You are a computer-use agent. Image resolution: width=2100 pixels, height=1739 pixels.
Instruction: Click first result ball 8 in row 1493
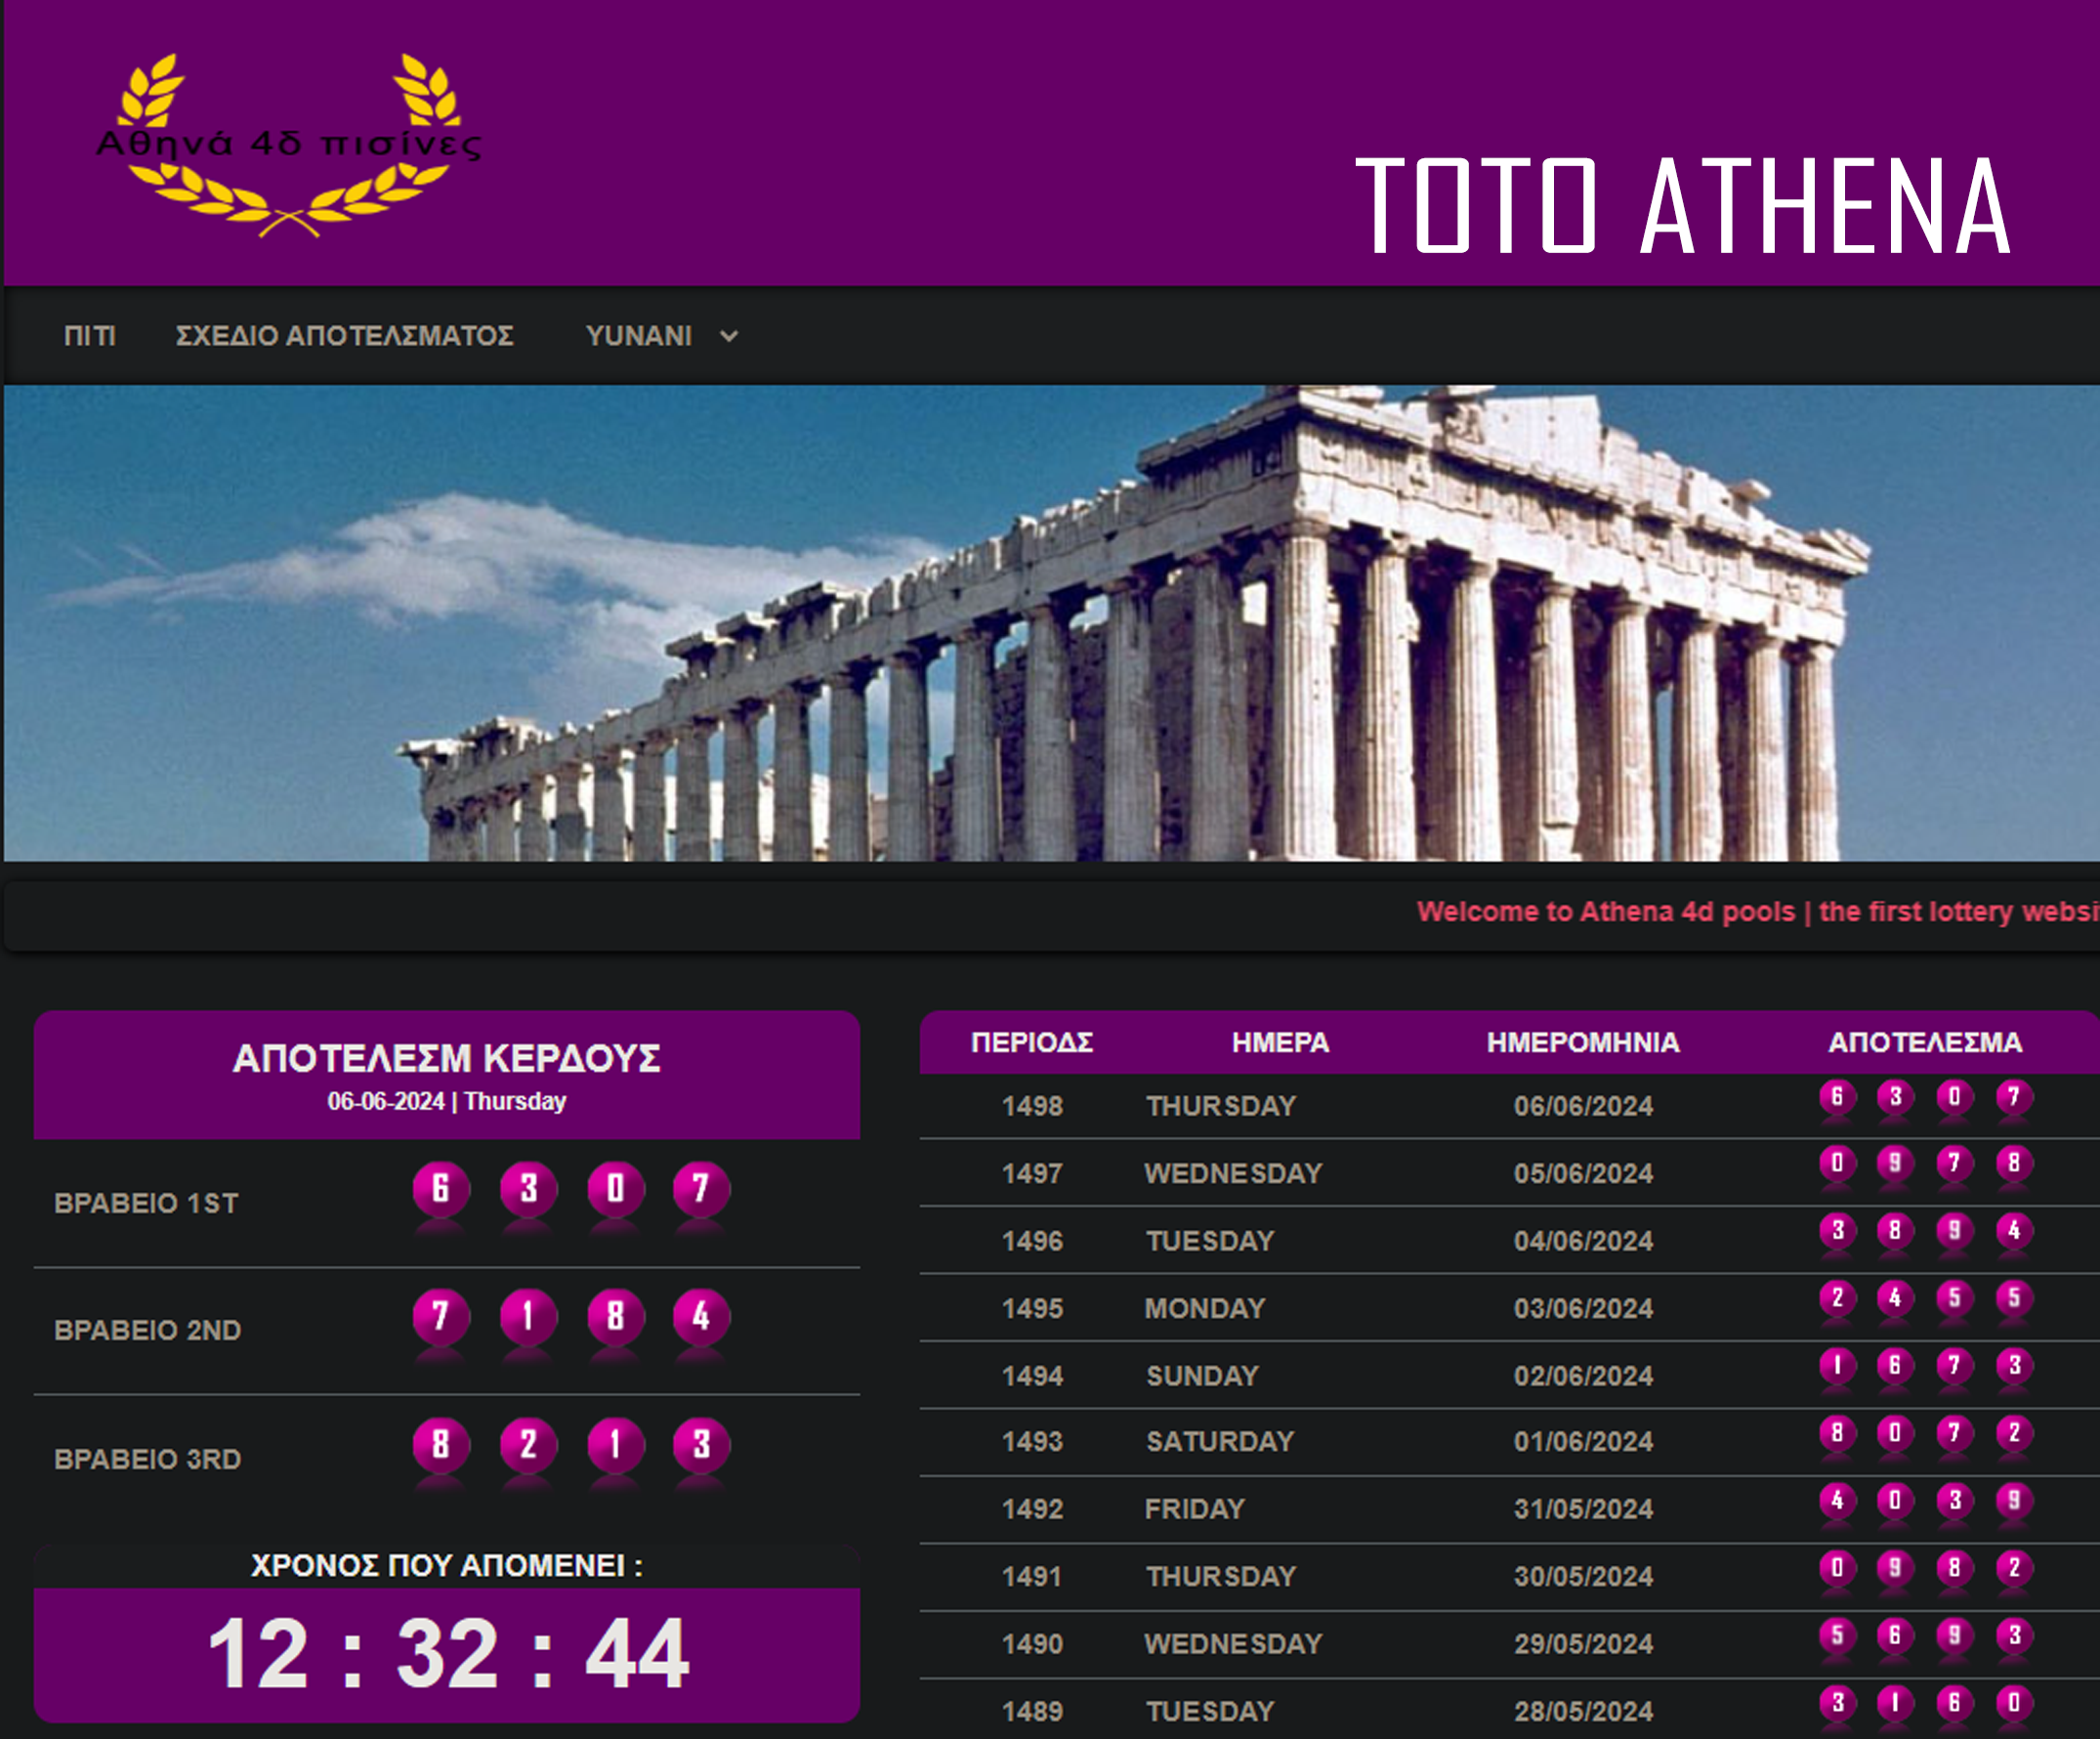click(x=1837, y=1433)
